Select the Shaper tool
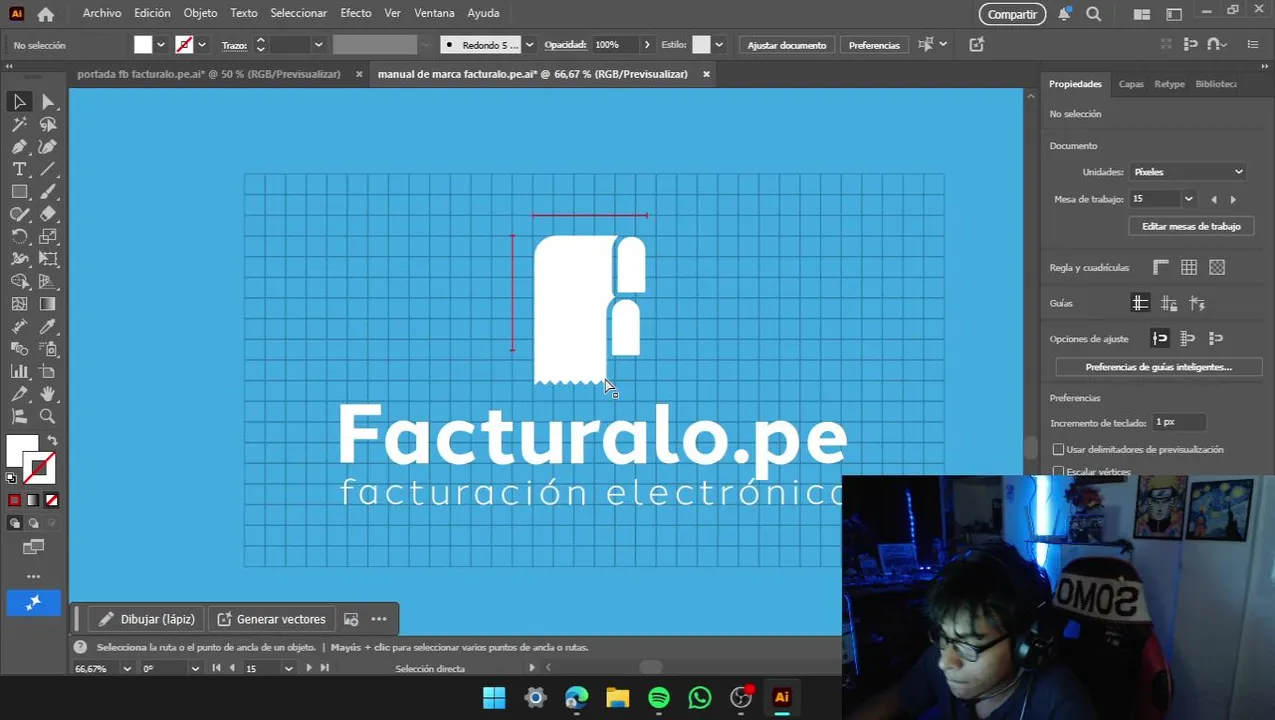This screenshot has height=720, width=1275. point(19,214)
